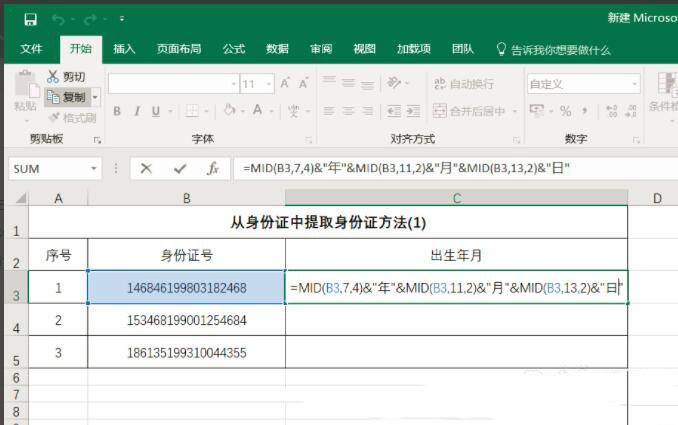
Task: Toggle Bold formatting
Action: click(x=117, y=111)
